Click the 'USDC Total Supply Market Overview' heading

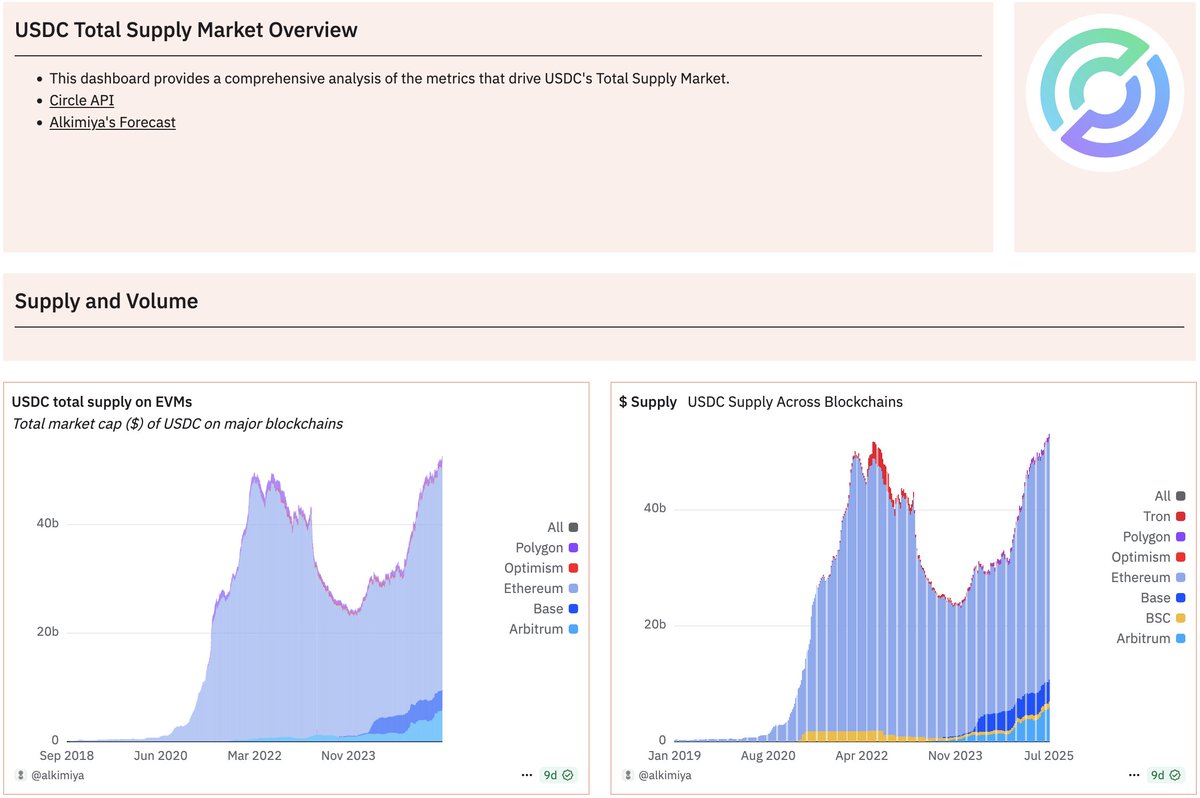(186, 30)
